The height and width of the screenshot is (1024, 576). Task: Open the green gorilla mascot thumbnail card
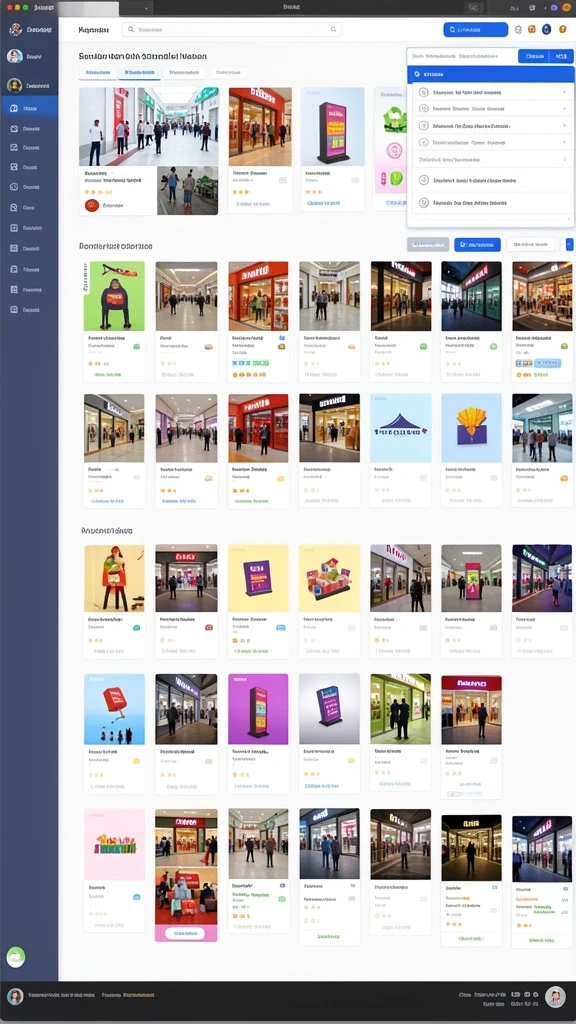pyautogui.click(x=114, y=321)
